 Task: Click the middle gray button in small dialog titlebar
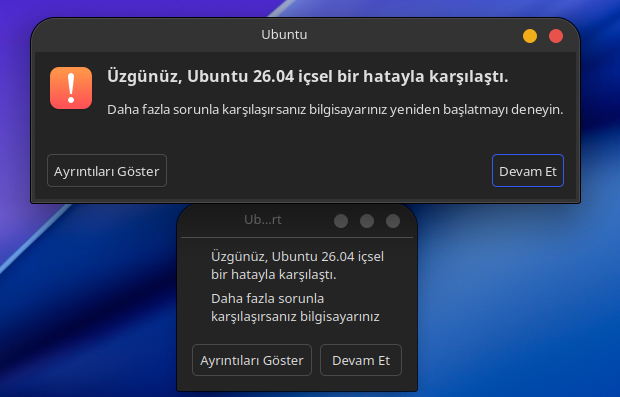click(367, 221)
